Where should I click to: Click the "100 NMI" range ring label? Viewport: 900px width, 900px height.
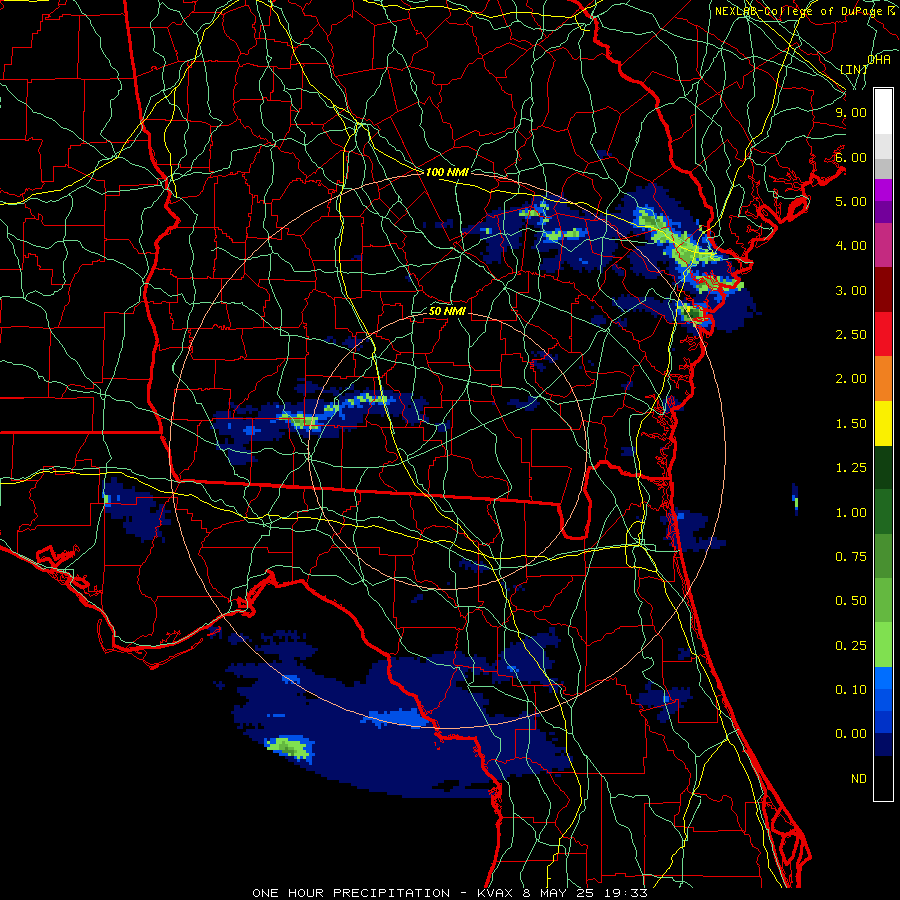pyautogui.click(x=447, y=172)
